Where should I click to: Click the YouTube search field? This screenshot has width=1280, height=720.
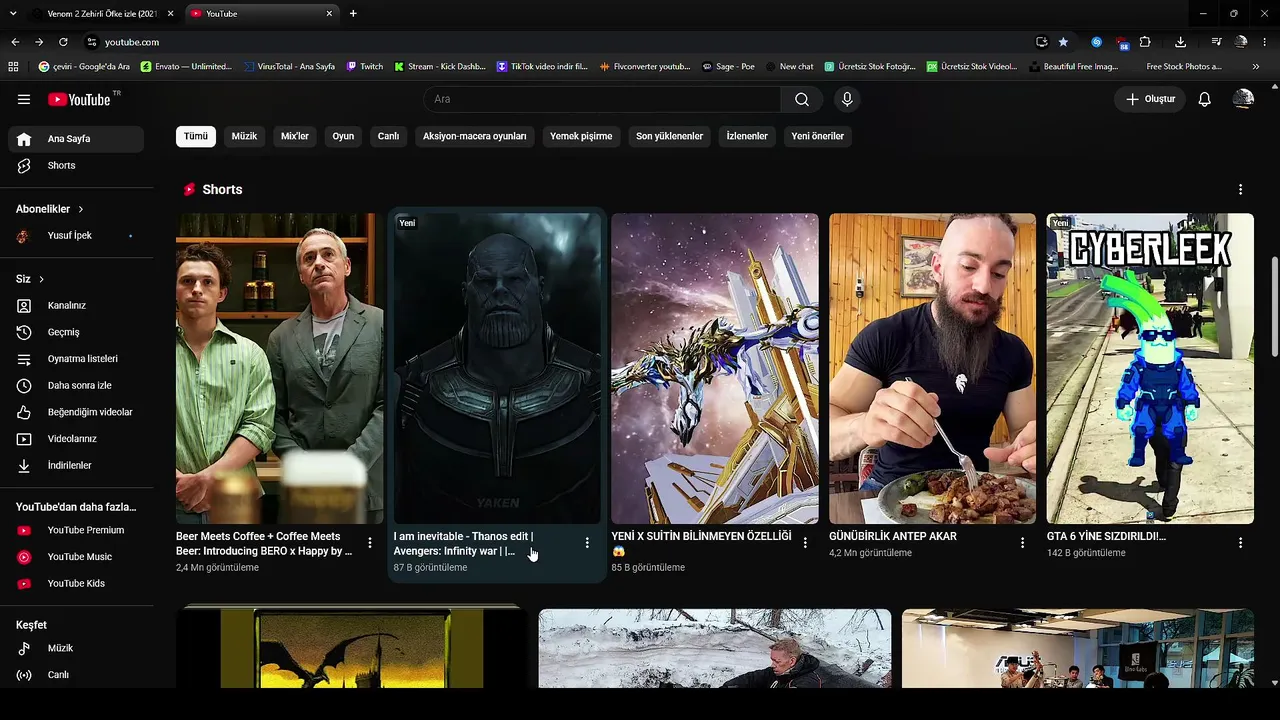point(602,99)
